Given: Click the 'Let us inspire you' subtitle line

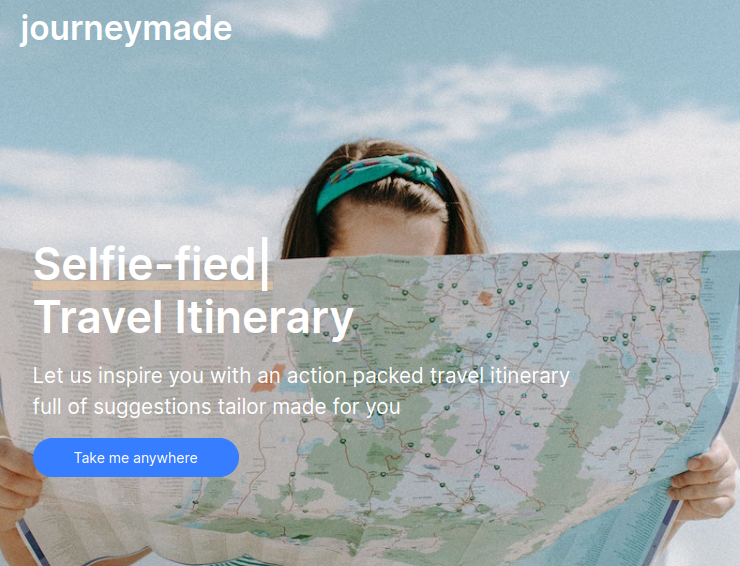Looking at the screenshot, I should coord(301,376).
